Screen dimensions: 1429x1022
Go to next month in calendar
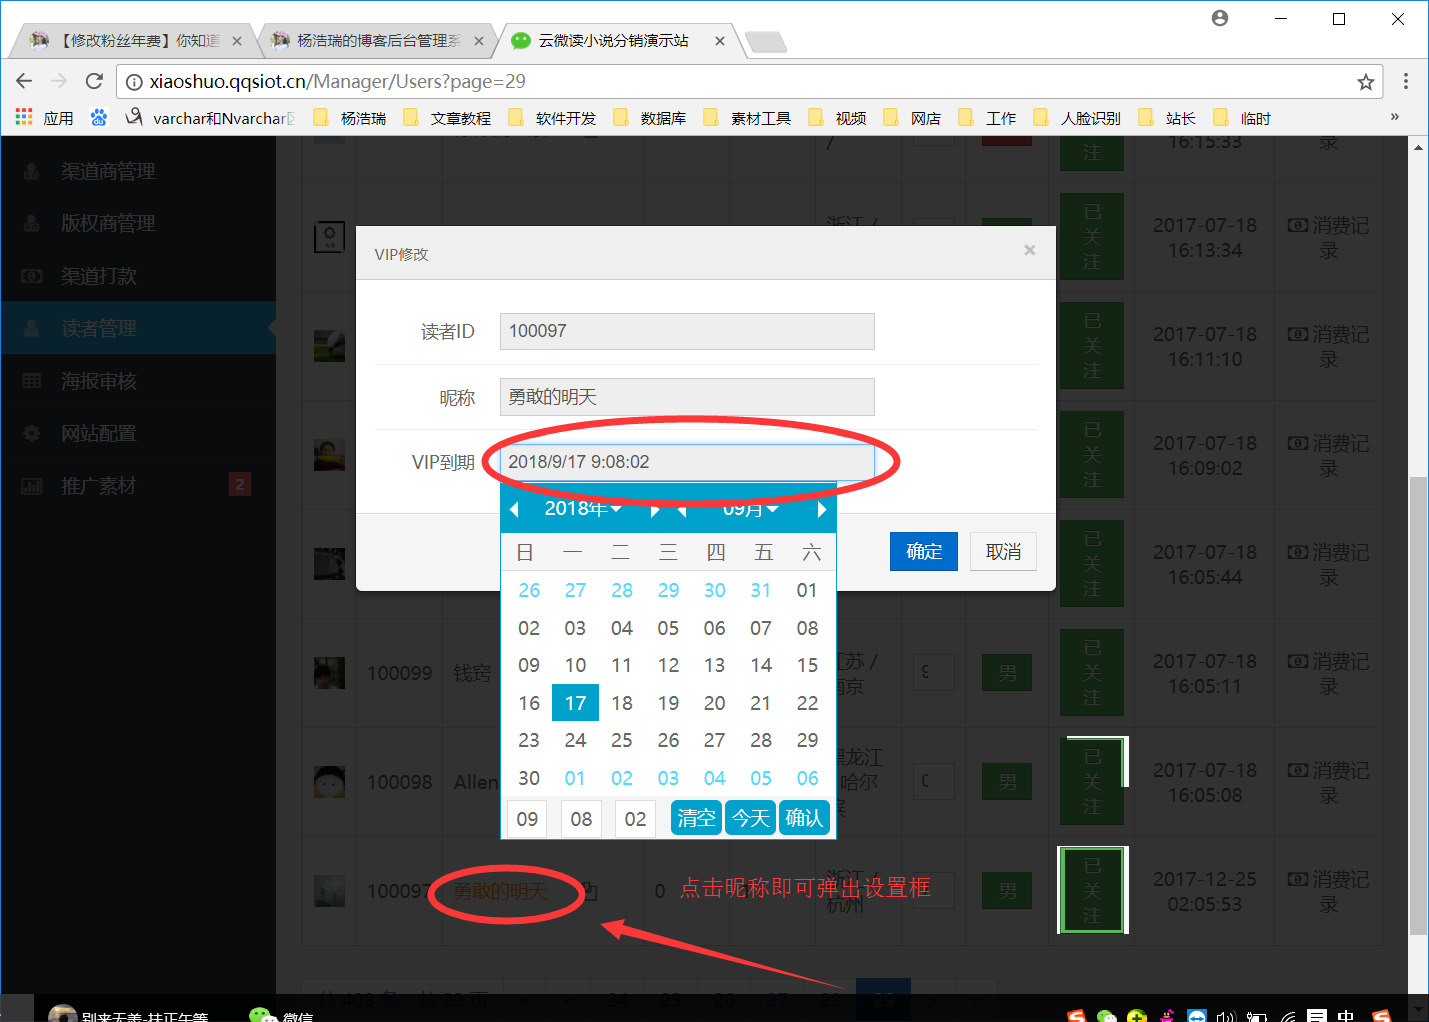[822, 509]
